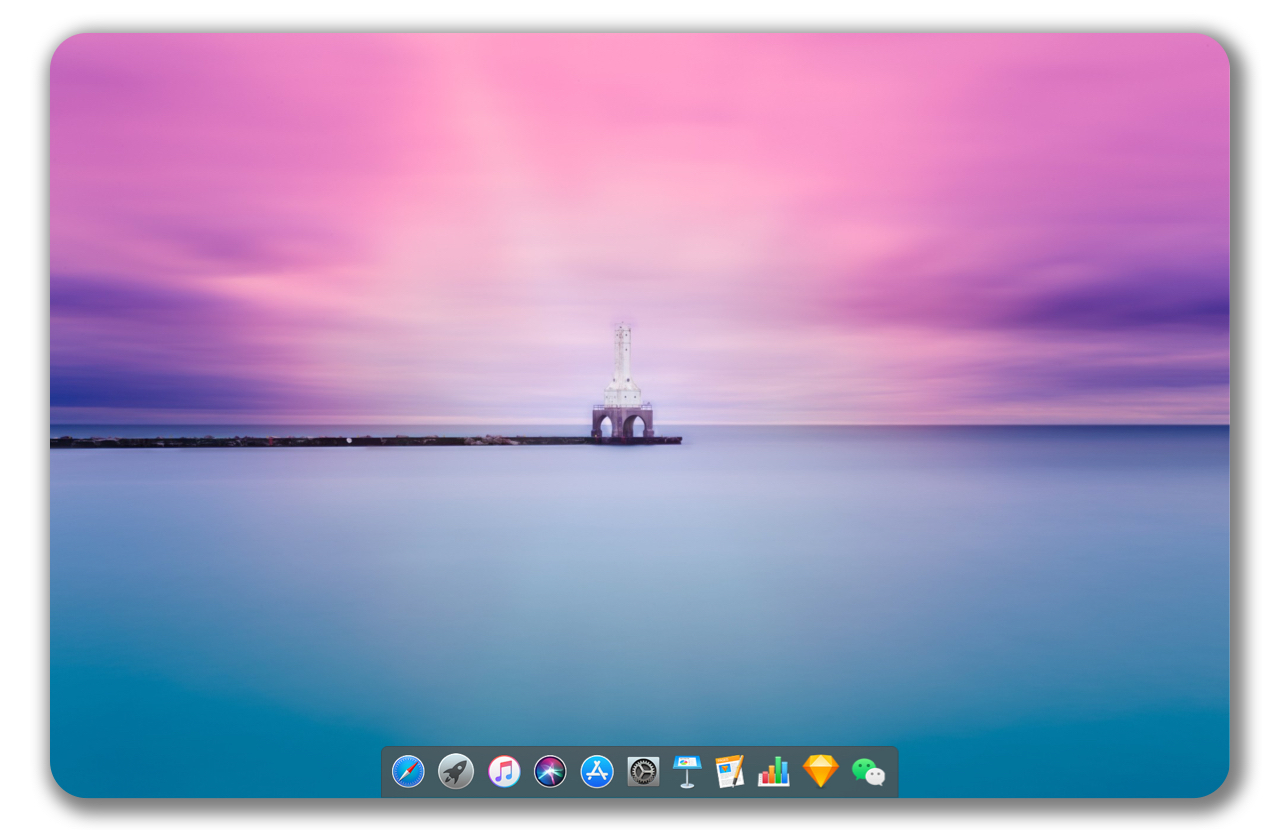Open System Preferences gear icon
Viewport: 1280px width, 830px height.
(643, 771)
